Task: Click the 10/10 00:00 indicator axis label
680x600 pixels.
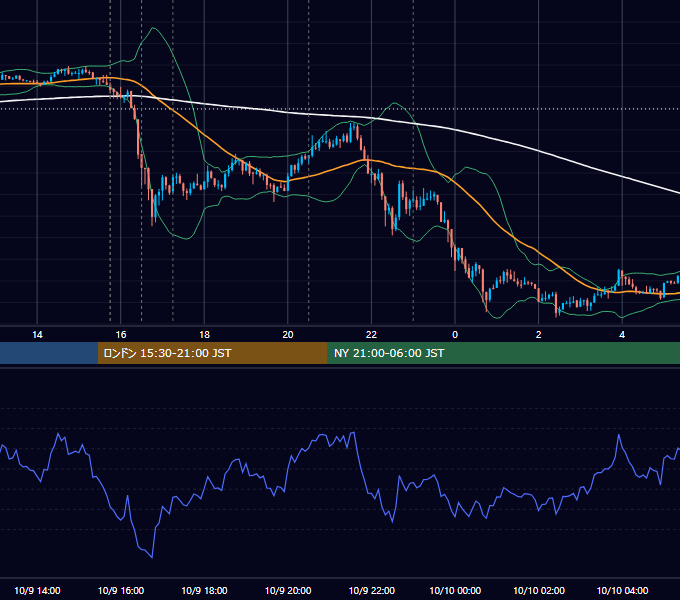Action: (455, 590)
